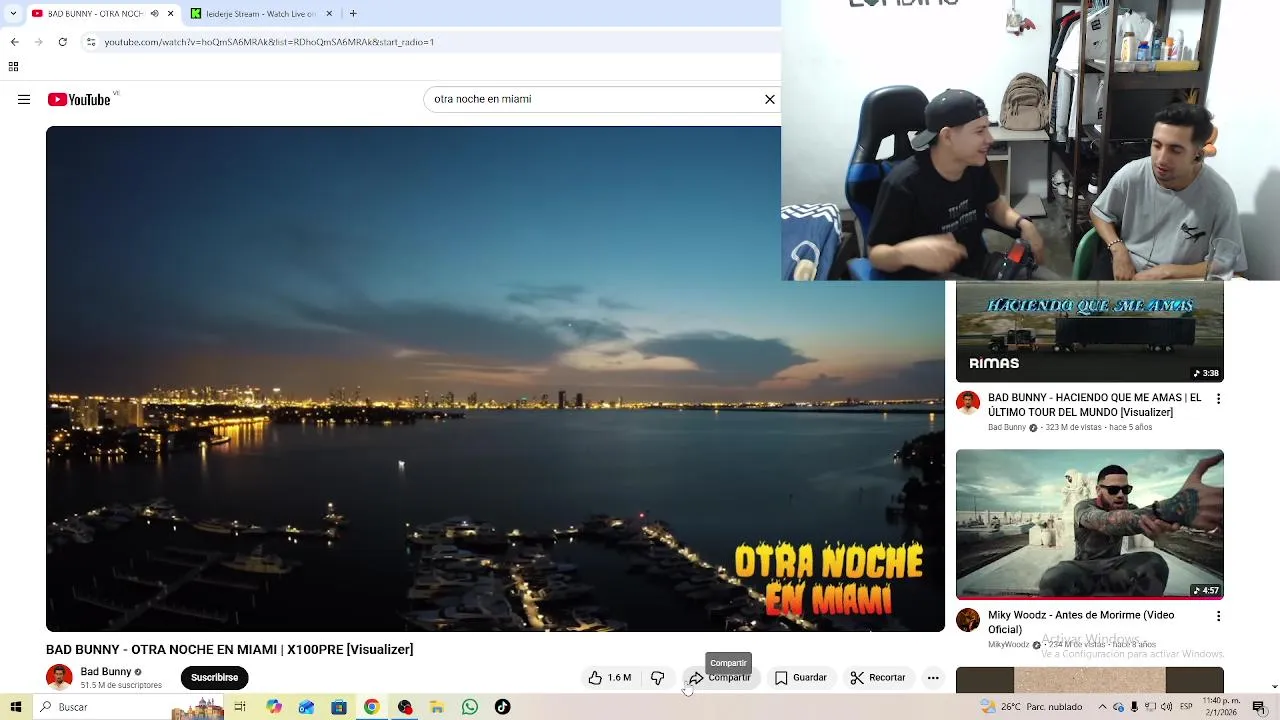Screen dimensions: 1280x720
Task: Open Task View on taskbar
Action: tap(240, 707)
